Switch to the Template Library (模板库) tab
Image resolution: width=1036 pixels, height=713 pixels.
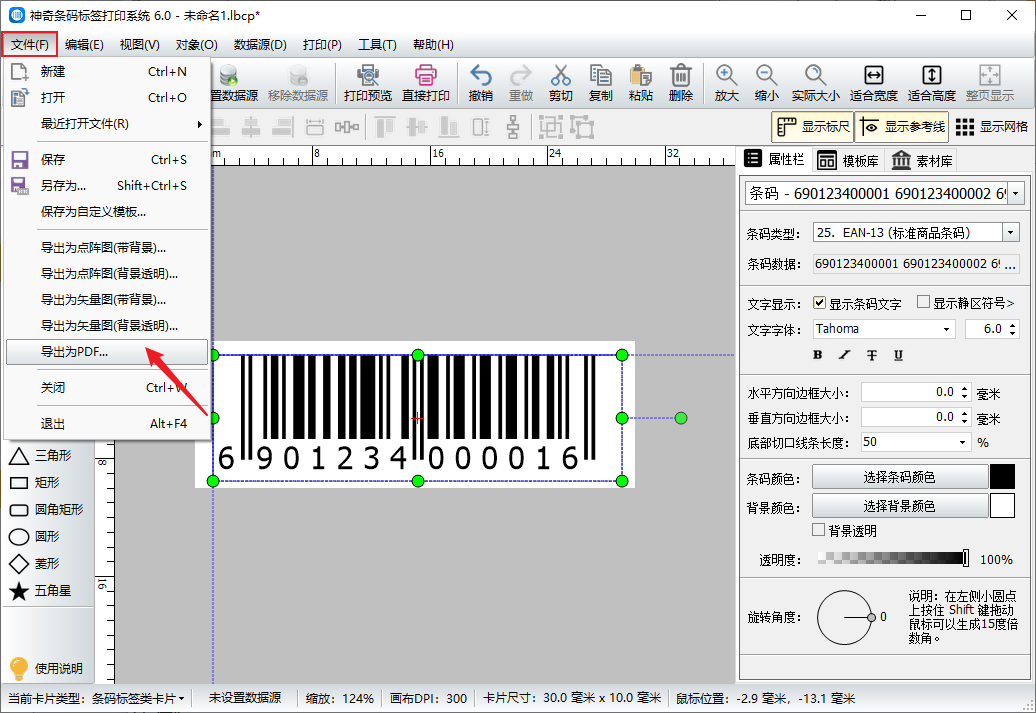click(x=848, y=161)
